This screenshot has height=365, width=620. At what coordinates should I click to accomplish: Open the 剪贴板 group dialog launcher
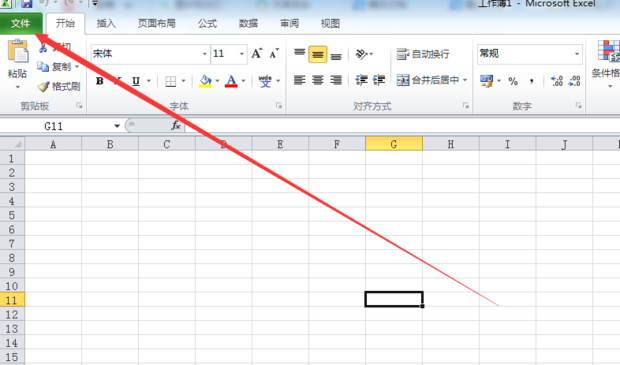tap(79, 106)
